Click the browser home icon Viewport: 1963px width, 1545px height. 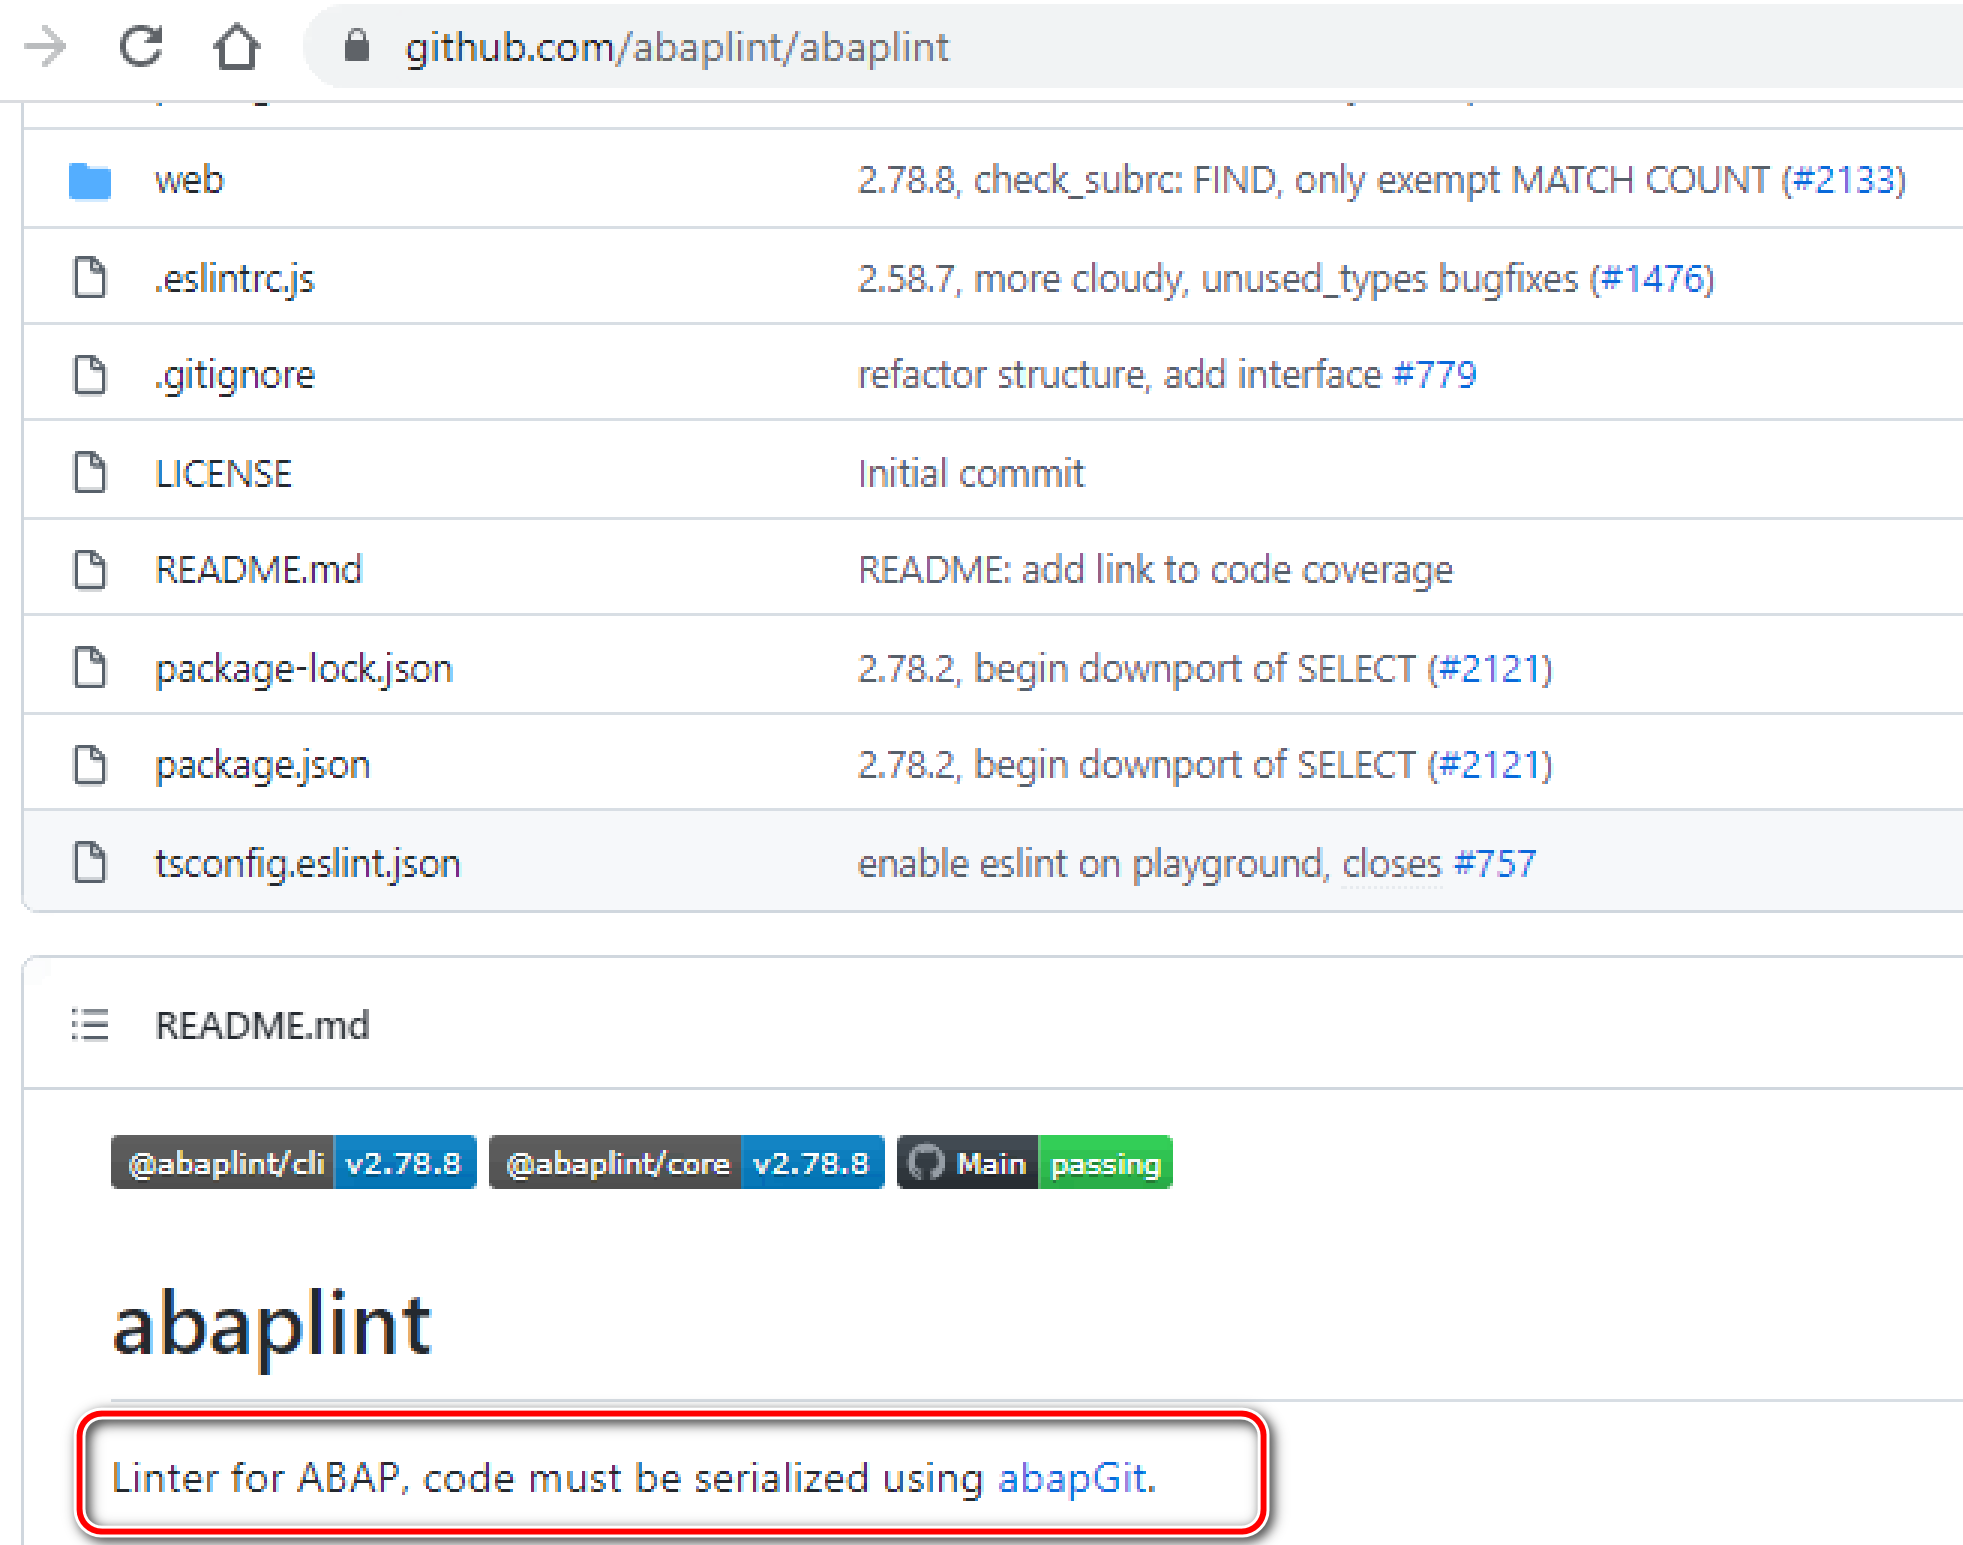(237, 47)
